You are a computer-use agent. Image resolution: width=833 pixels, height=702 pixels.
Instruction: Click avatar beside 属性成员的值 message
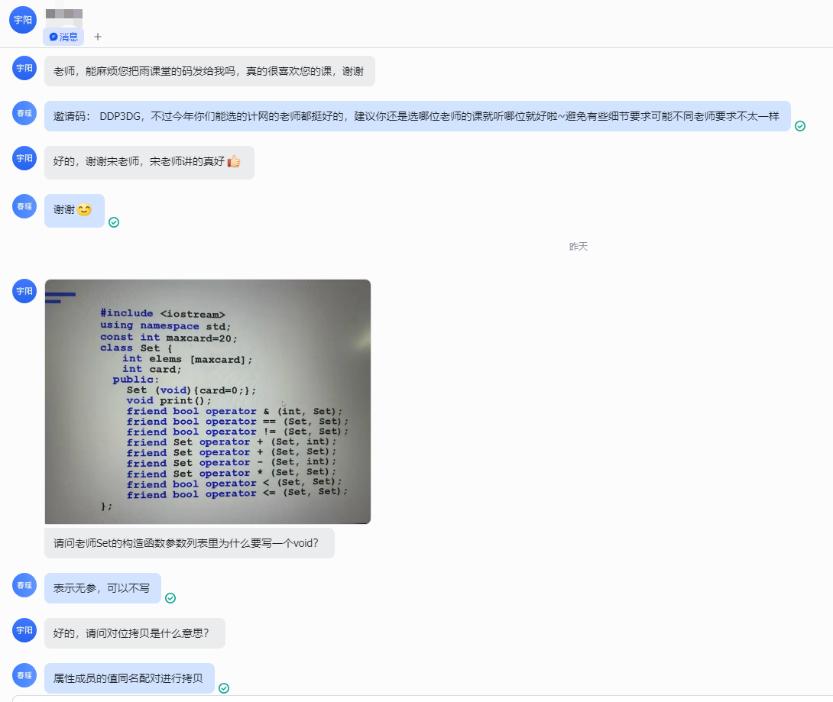click(24, 675)
